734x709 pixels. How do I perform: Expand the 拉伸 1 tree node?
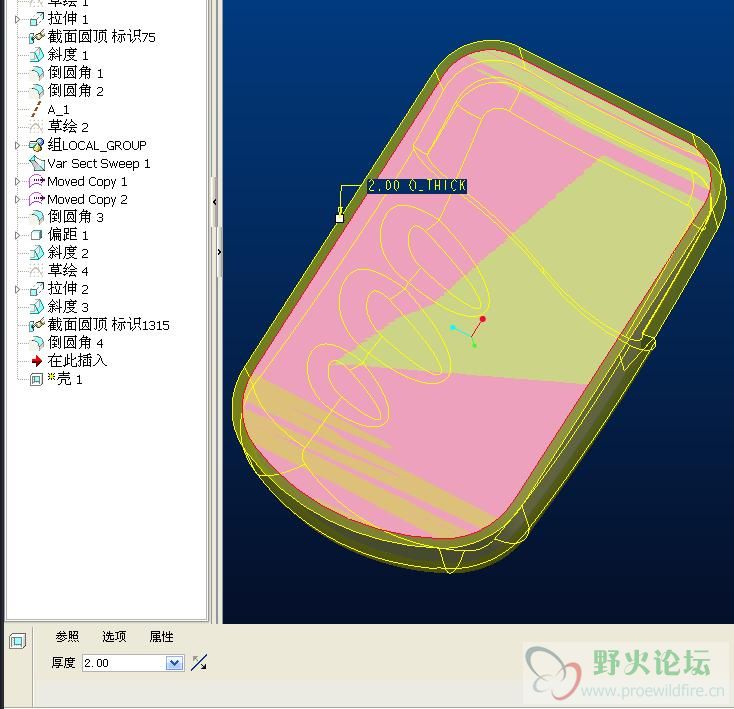click(x=17, y=20)
